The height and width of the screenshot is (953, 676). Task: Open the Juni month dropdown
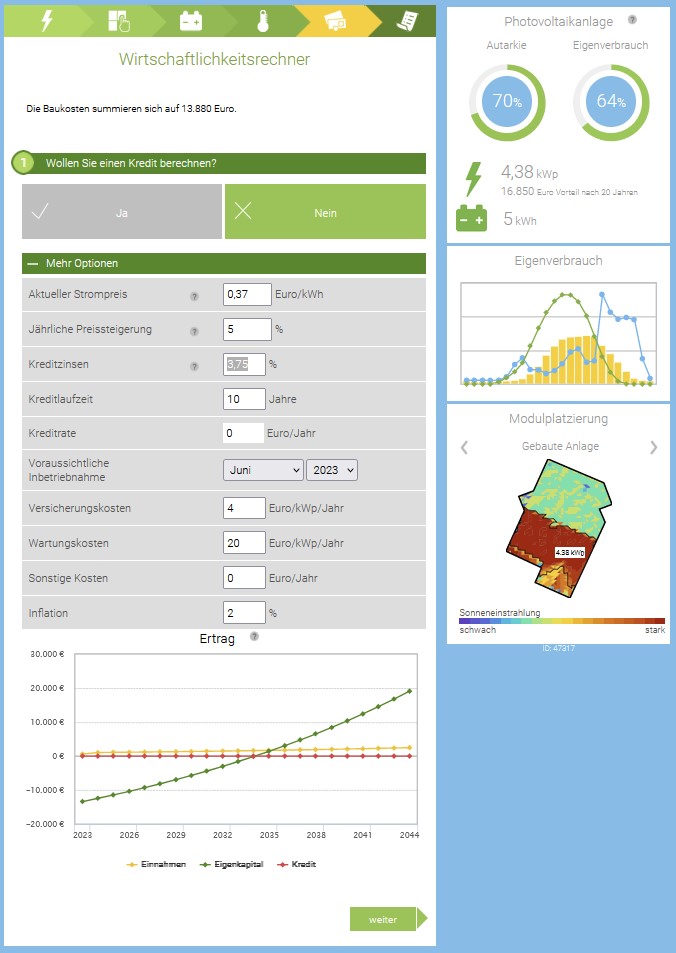pos(263,470)
